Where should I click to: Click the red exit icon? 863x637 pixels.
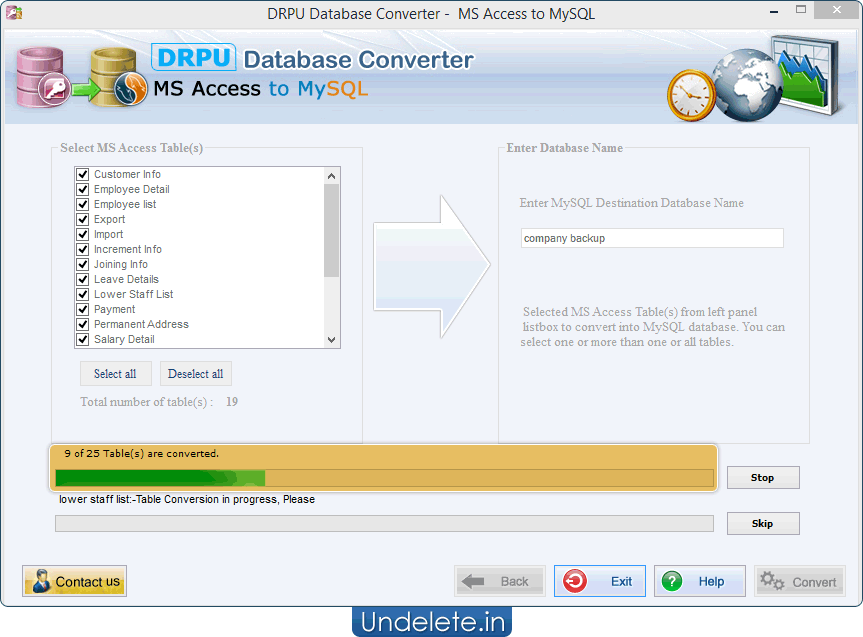tap(575, 581)
